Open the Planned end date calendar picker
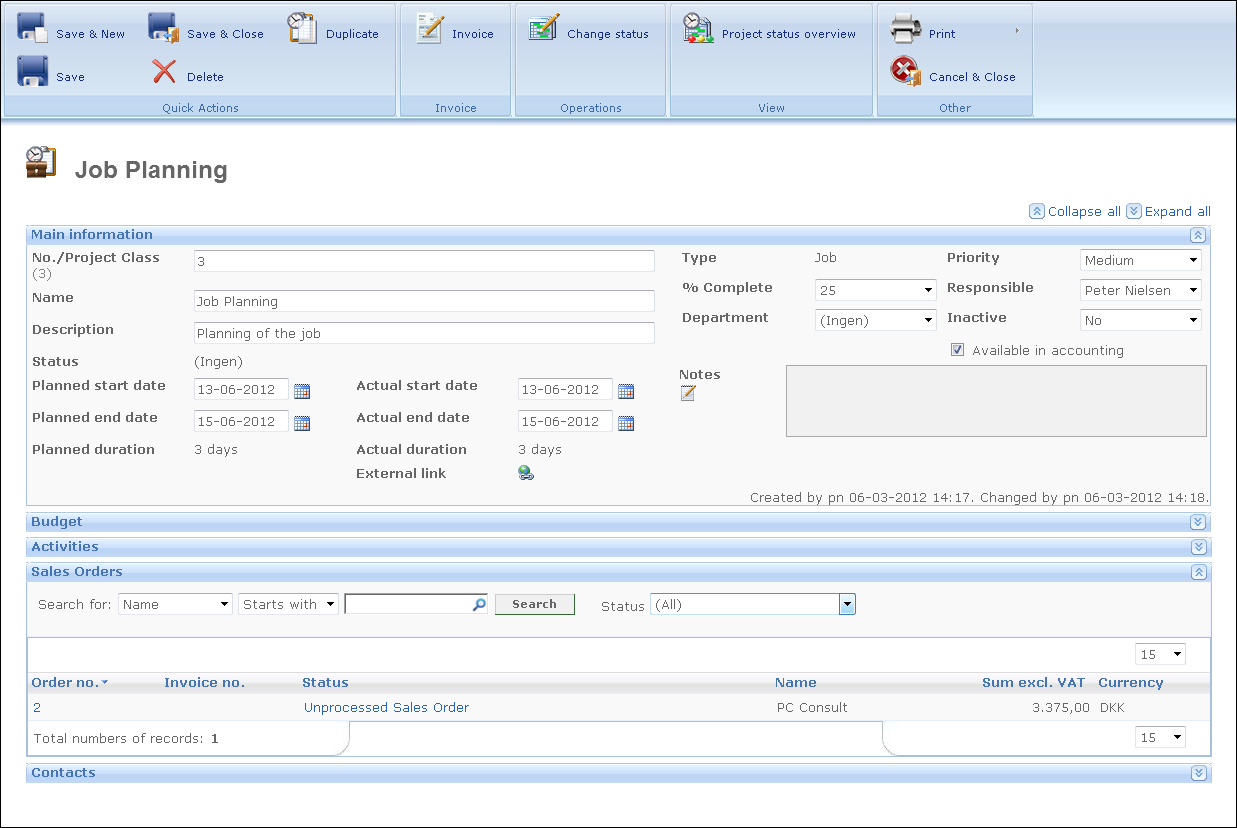The height and width of the screenshot is (828, 1237). point(302,423)
